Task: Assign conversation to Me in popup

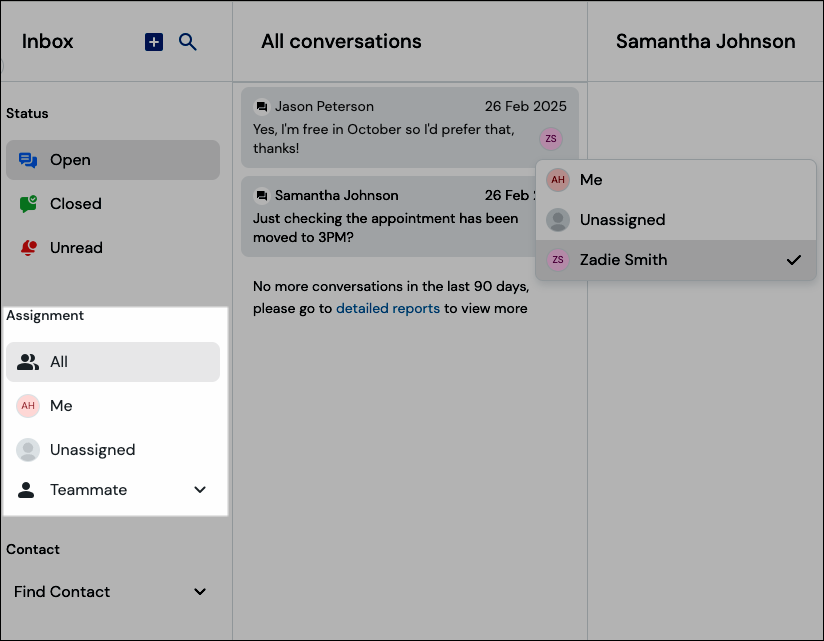Action: click(x=676, y=180)
